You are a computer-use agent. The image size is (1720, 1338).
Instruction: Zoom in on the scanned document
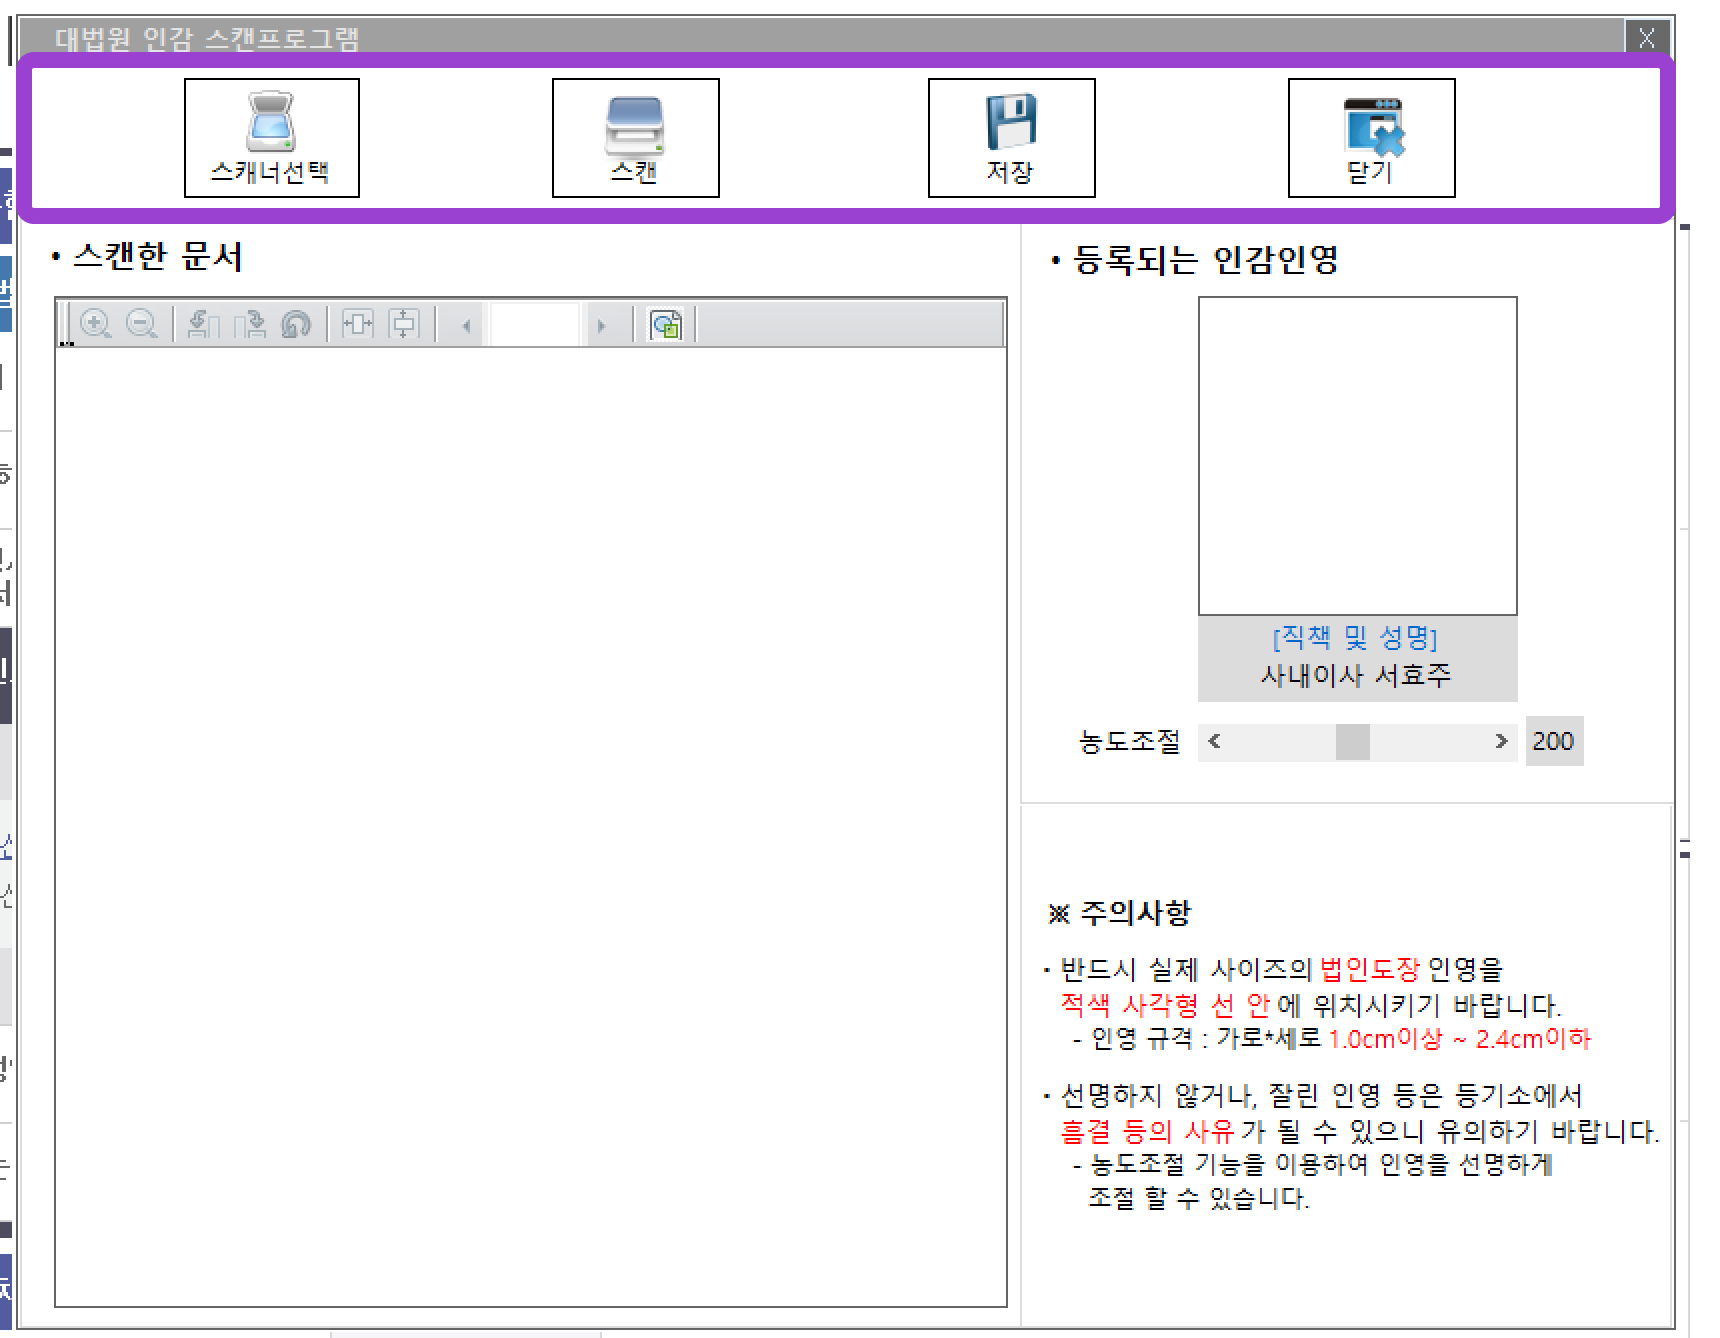tap(94, 324)
